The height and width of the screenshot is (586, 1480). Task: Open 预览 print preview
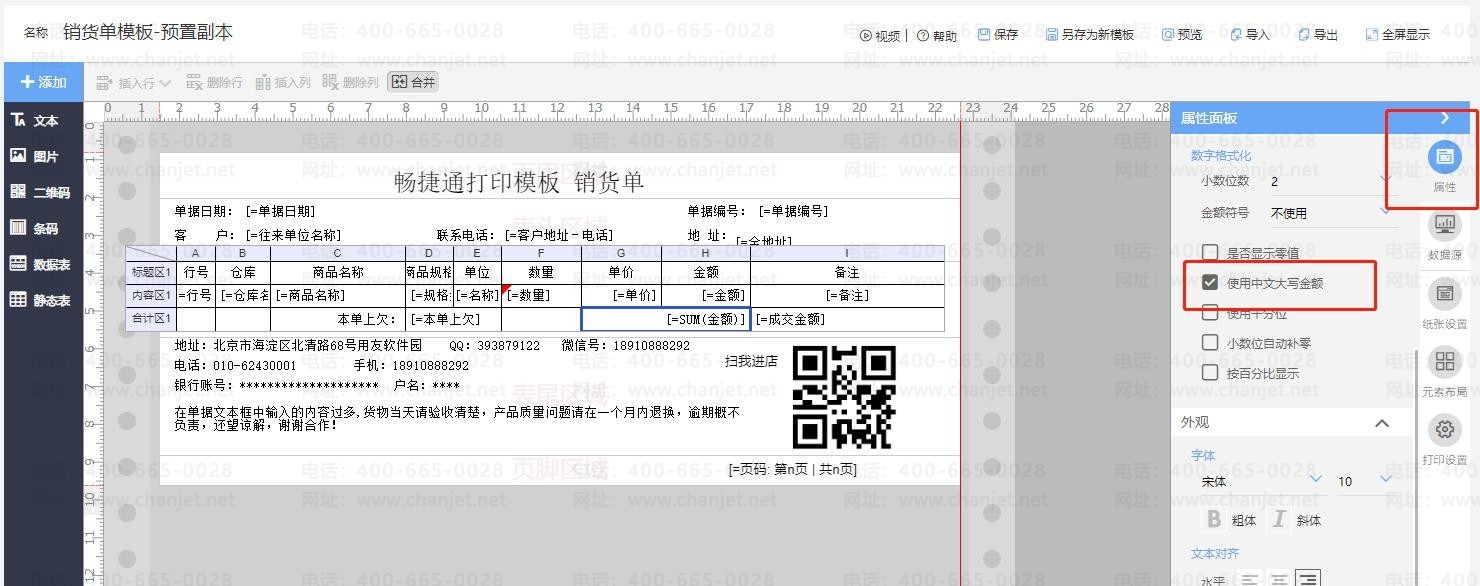1182,35
